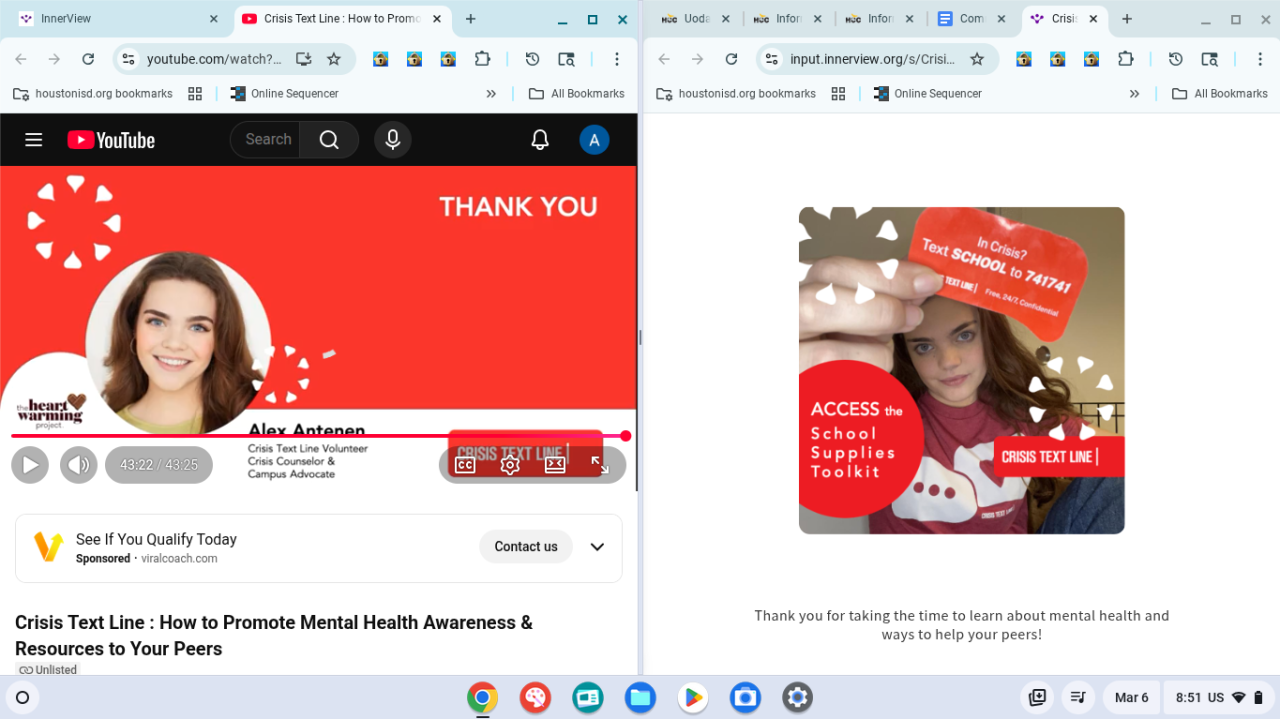Screen dimensions: 1280x719
Task: Open Settings gear on the shelf
Action: [x=797, y=697]
